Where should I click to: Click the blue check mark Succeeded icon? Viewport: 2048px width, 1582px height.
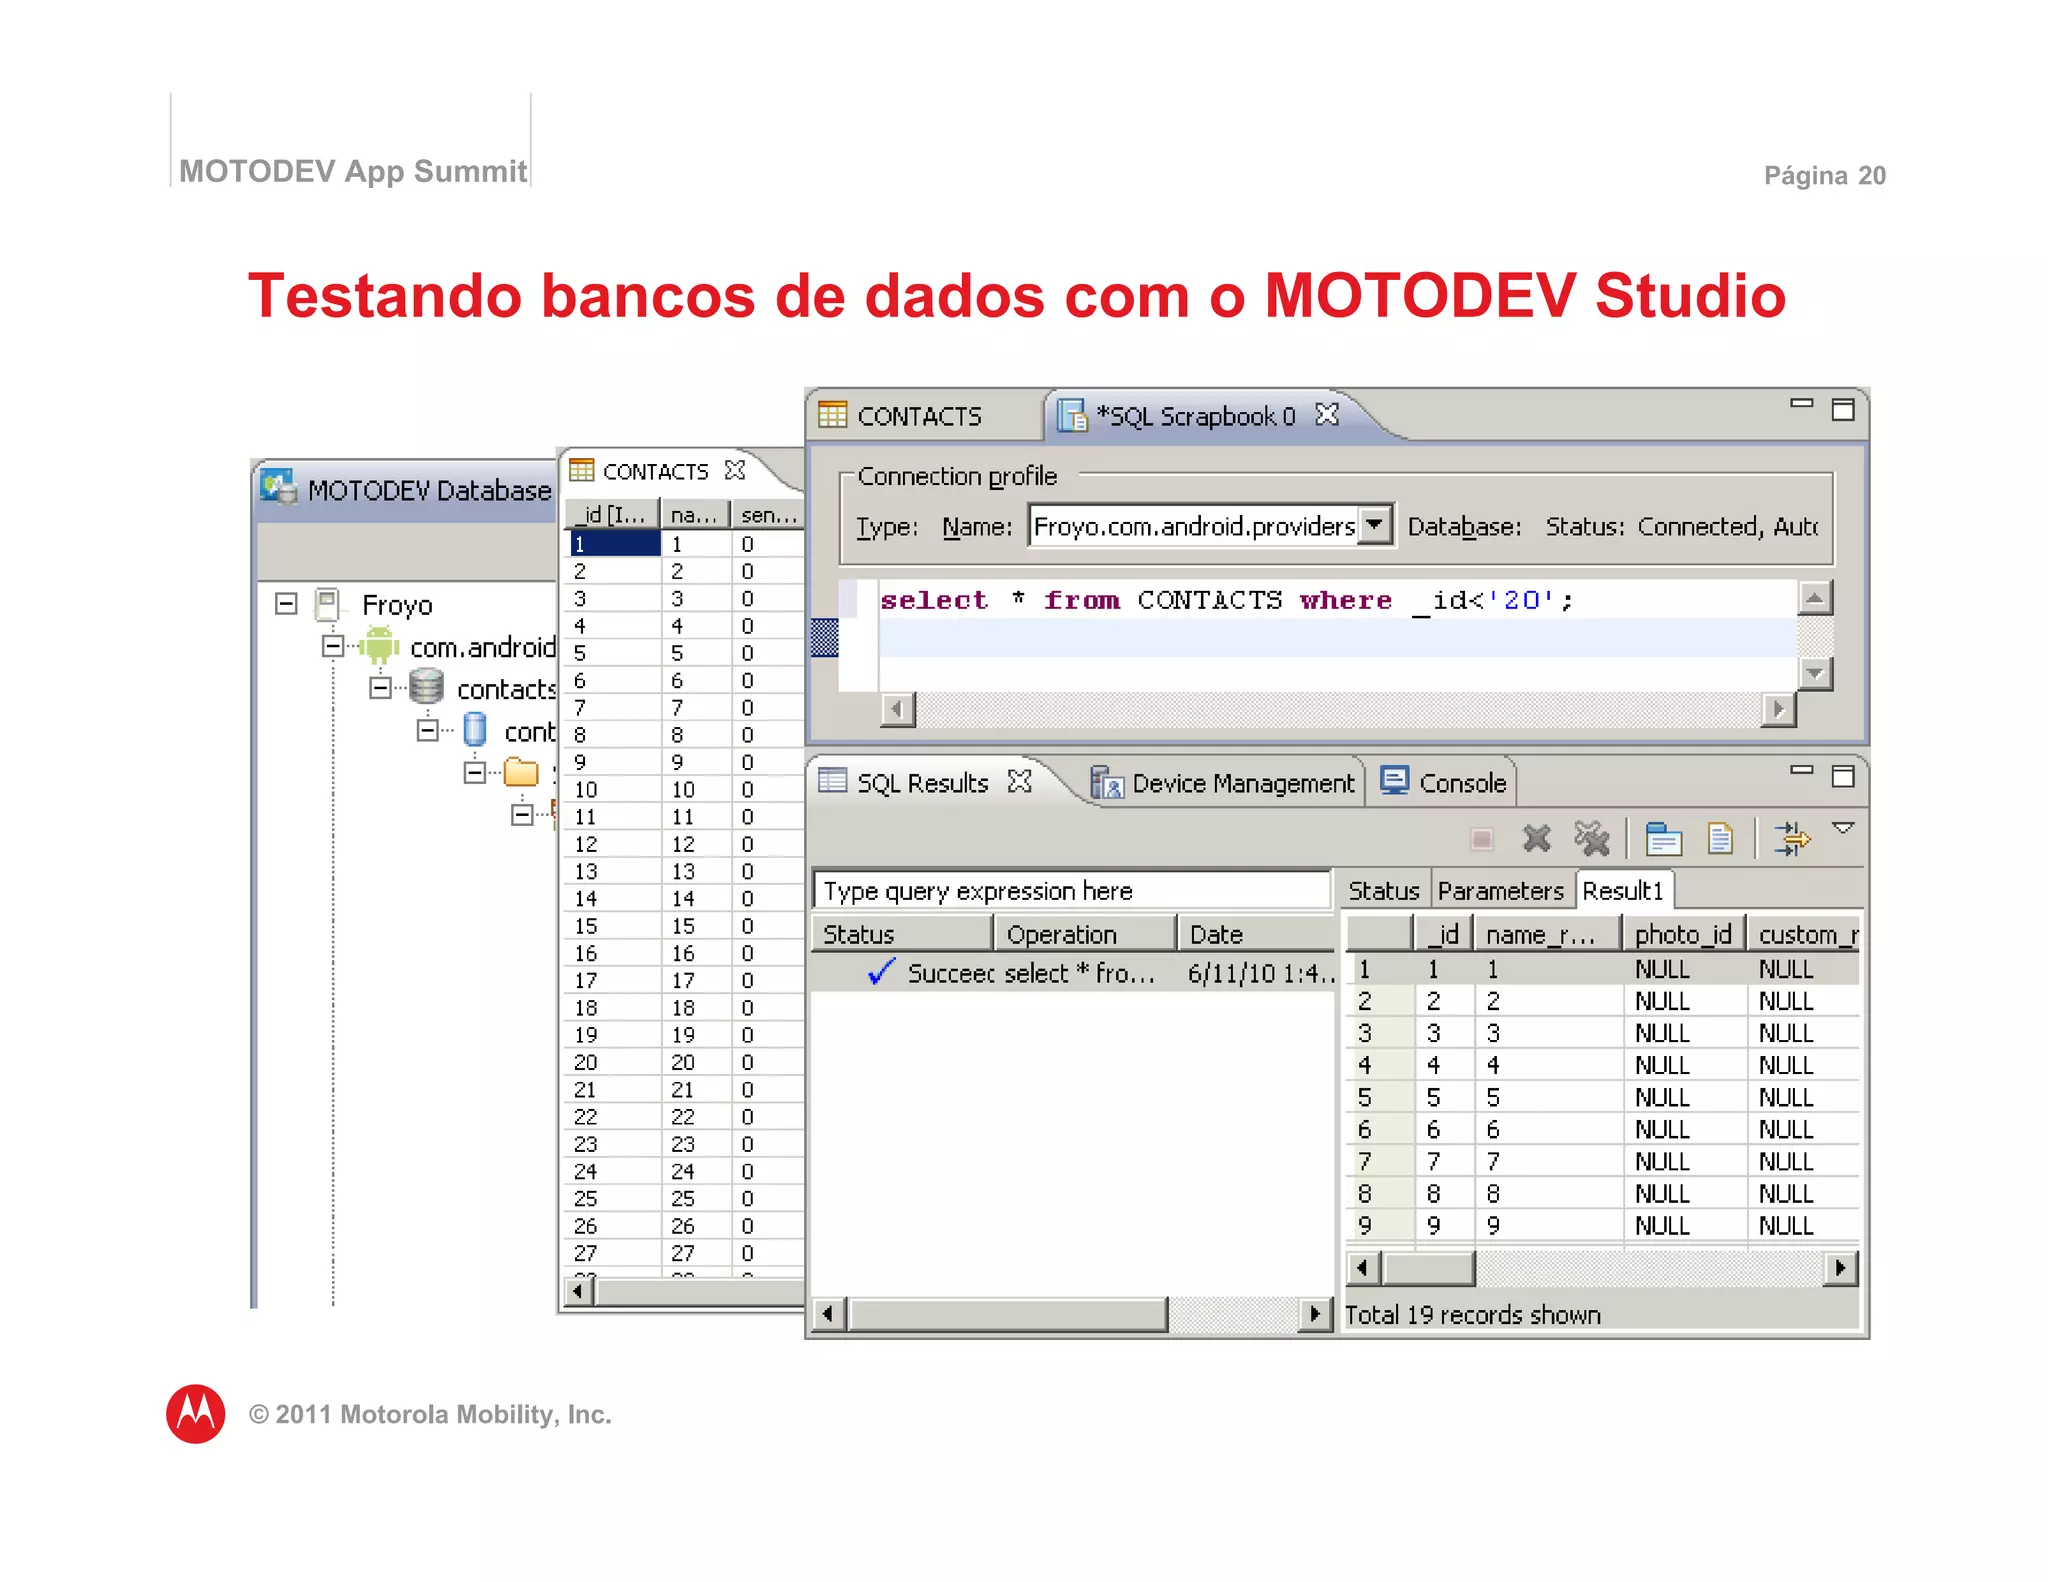(880, 971)
